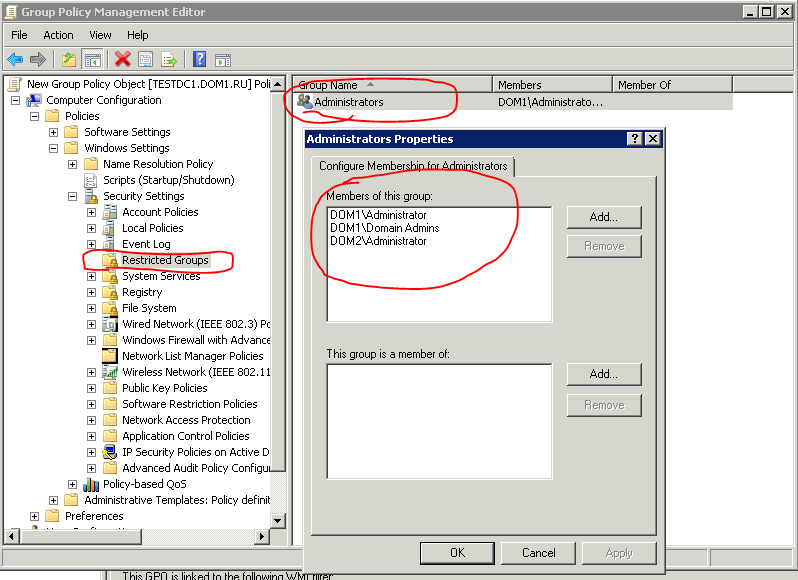798x580 pixels.
Task: Click the tree pane scroll-down arrow
Action: (277, 520)
